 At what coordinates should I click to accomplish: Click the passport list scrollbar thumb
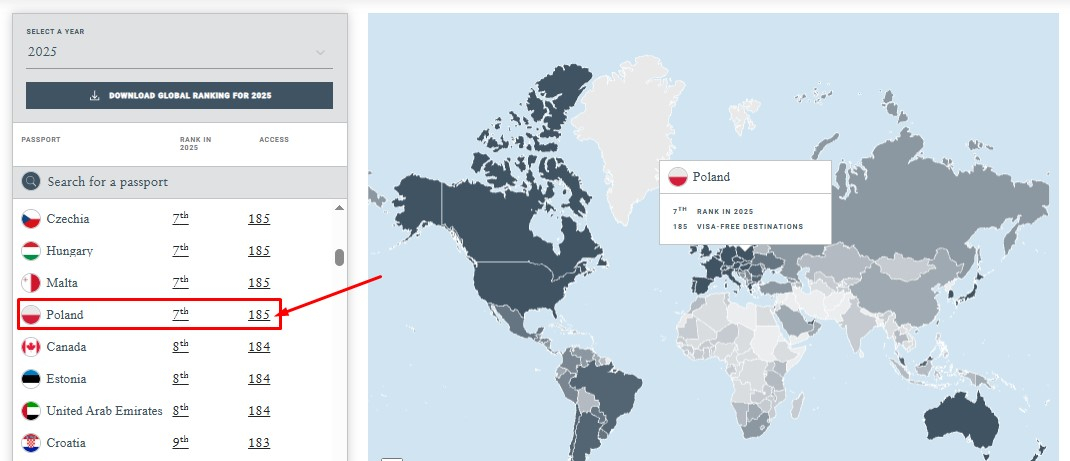[x=339, y=258]
